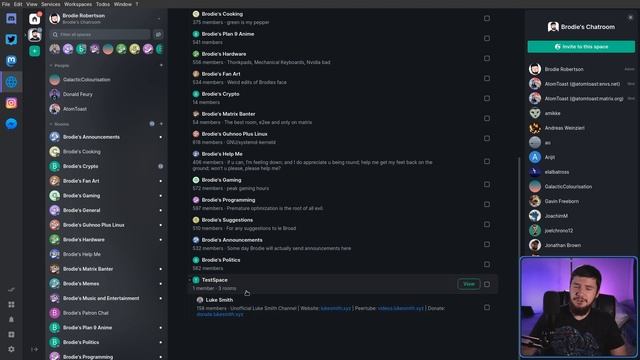This screenshot has height=360, width=640.
Task: Go to the Home space button
Action: [35, 19]
